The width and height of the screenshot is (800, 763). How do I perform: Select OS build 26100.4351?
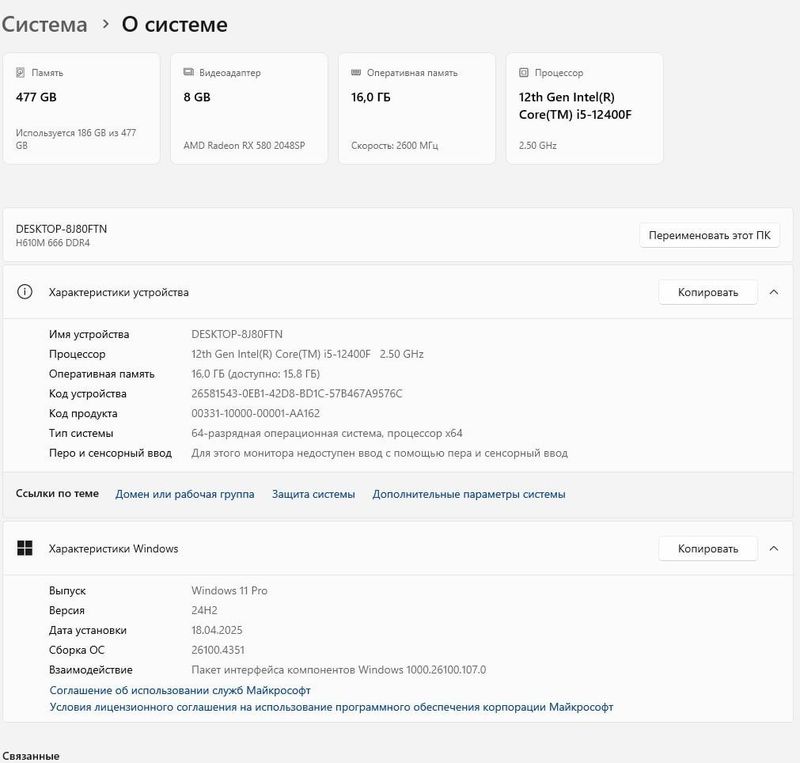[218, 650]
